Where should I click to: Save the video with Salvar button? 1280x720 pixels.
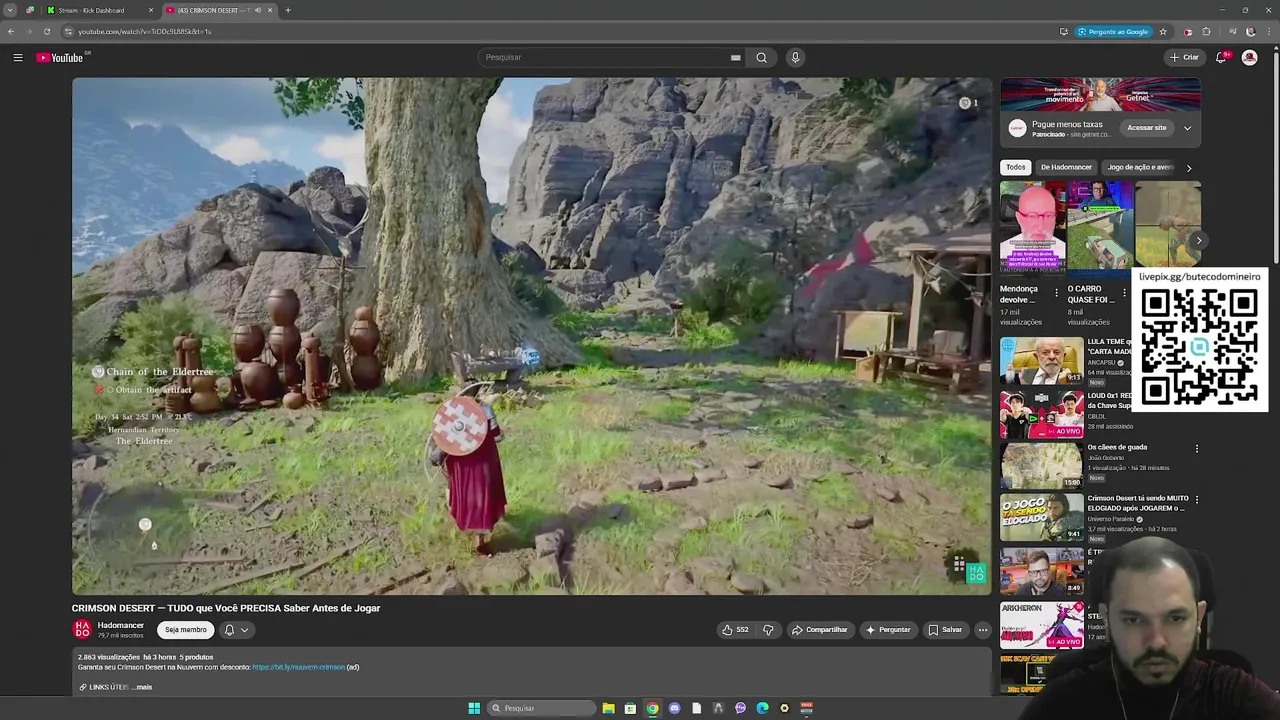point(945,630)
